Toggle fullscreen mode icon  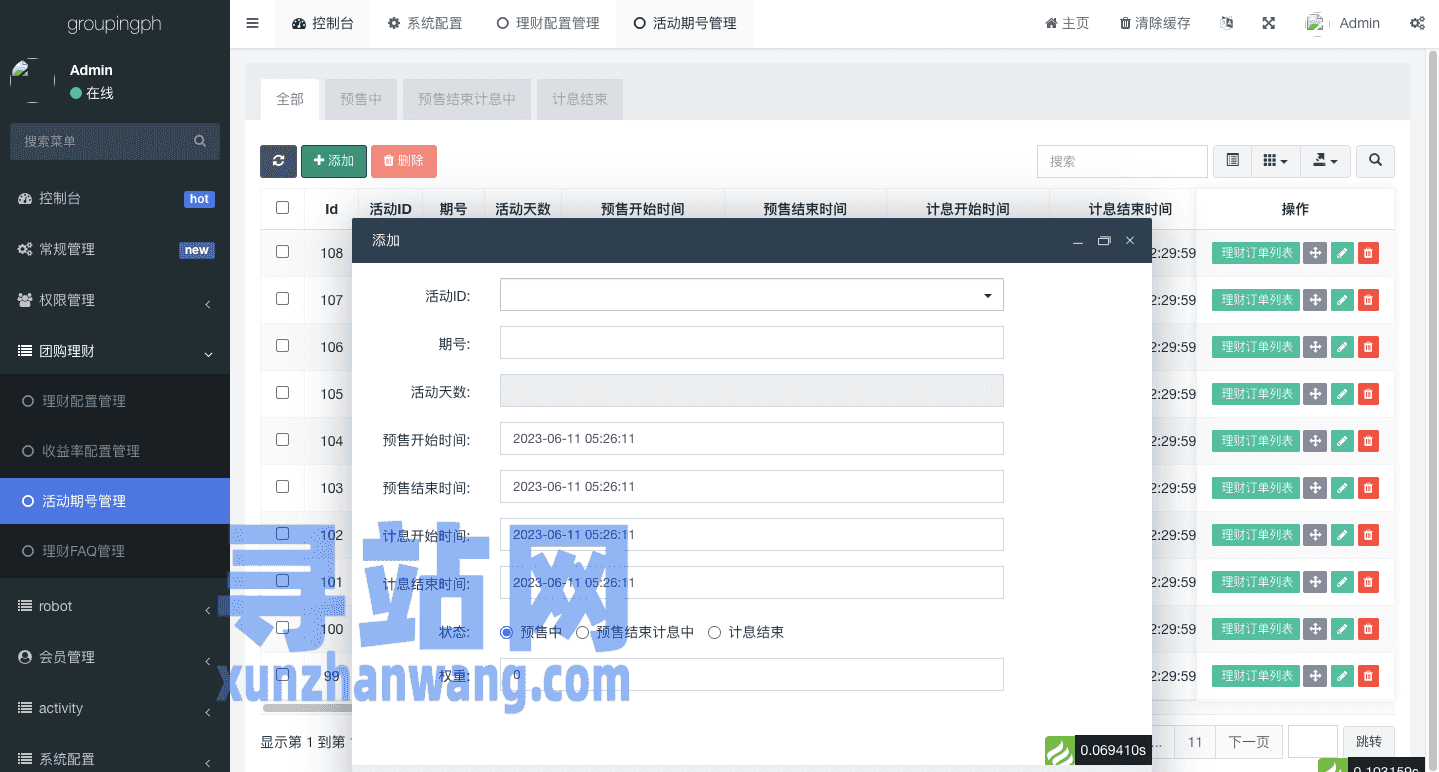pyautogui.click(x=1268, y=23)
